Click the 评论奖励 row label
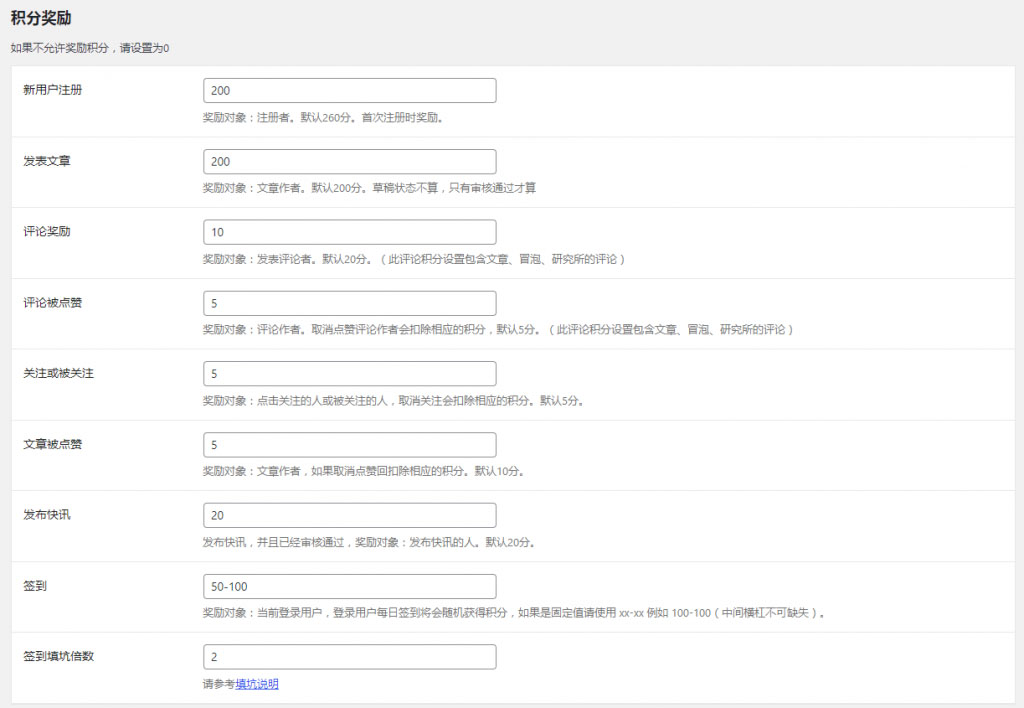Viewport: 1024px width, 708px height. [46, 231]
